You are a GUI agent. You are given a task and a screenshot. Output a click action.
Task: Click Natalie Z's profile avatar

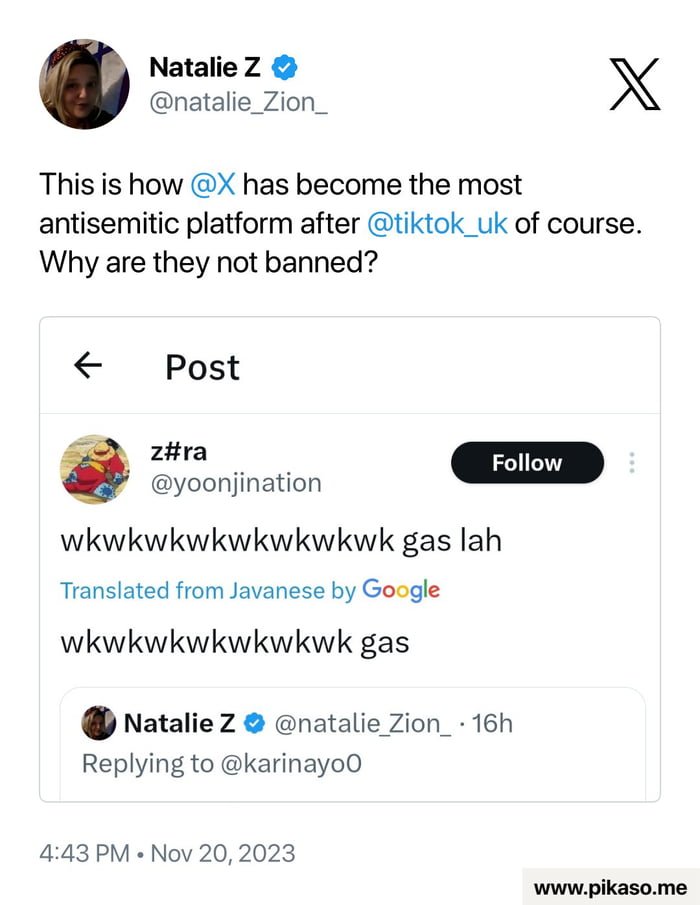pos(84,85)
